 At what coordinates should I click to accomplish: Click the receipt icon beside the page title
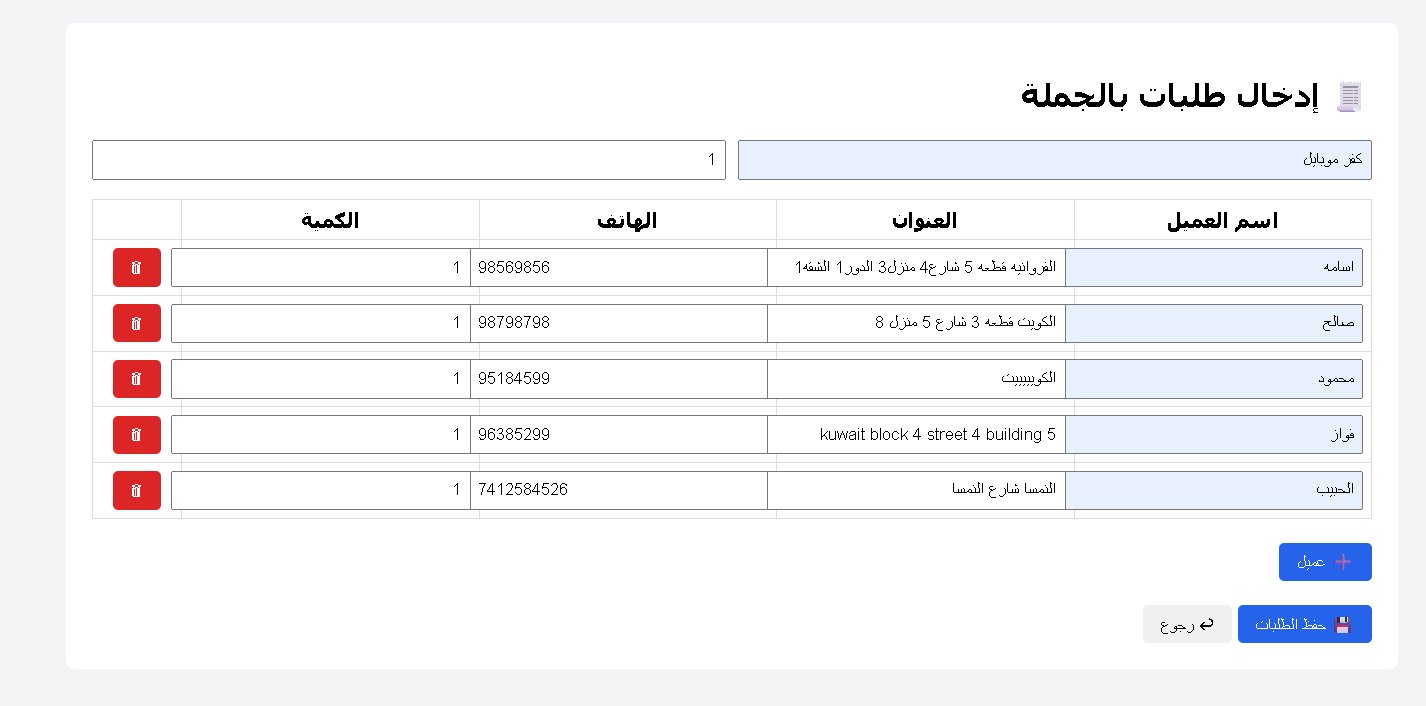(x=1349, y=96)
